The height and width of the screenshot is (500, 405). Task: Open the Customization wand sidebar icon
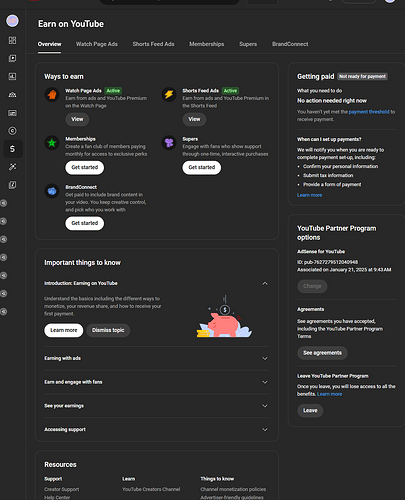pos(12,167)
